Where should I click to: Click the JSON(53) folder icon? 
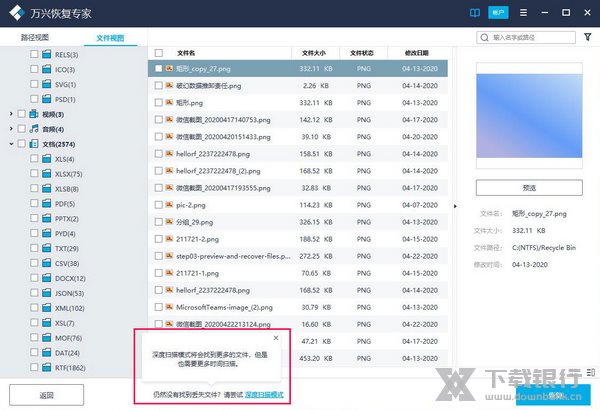pyautogui.click(x=47, y=293)
